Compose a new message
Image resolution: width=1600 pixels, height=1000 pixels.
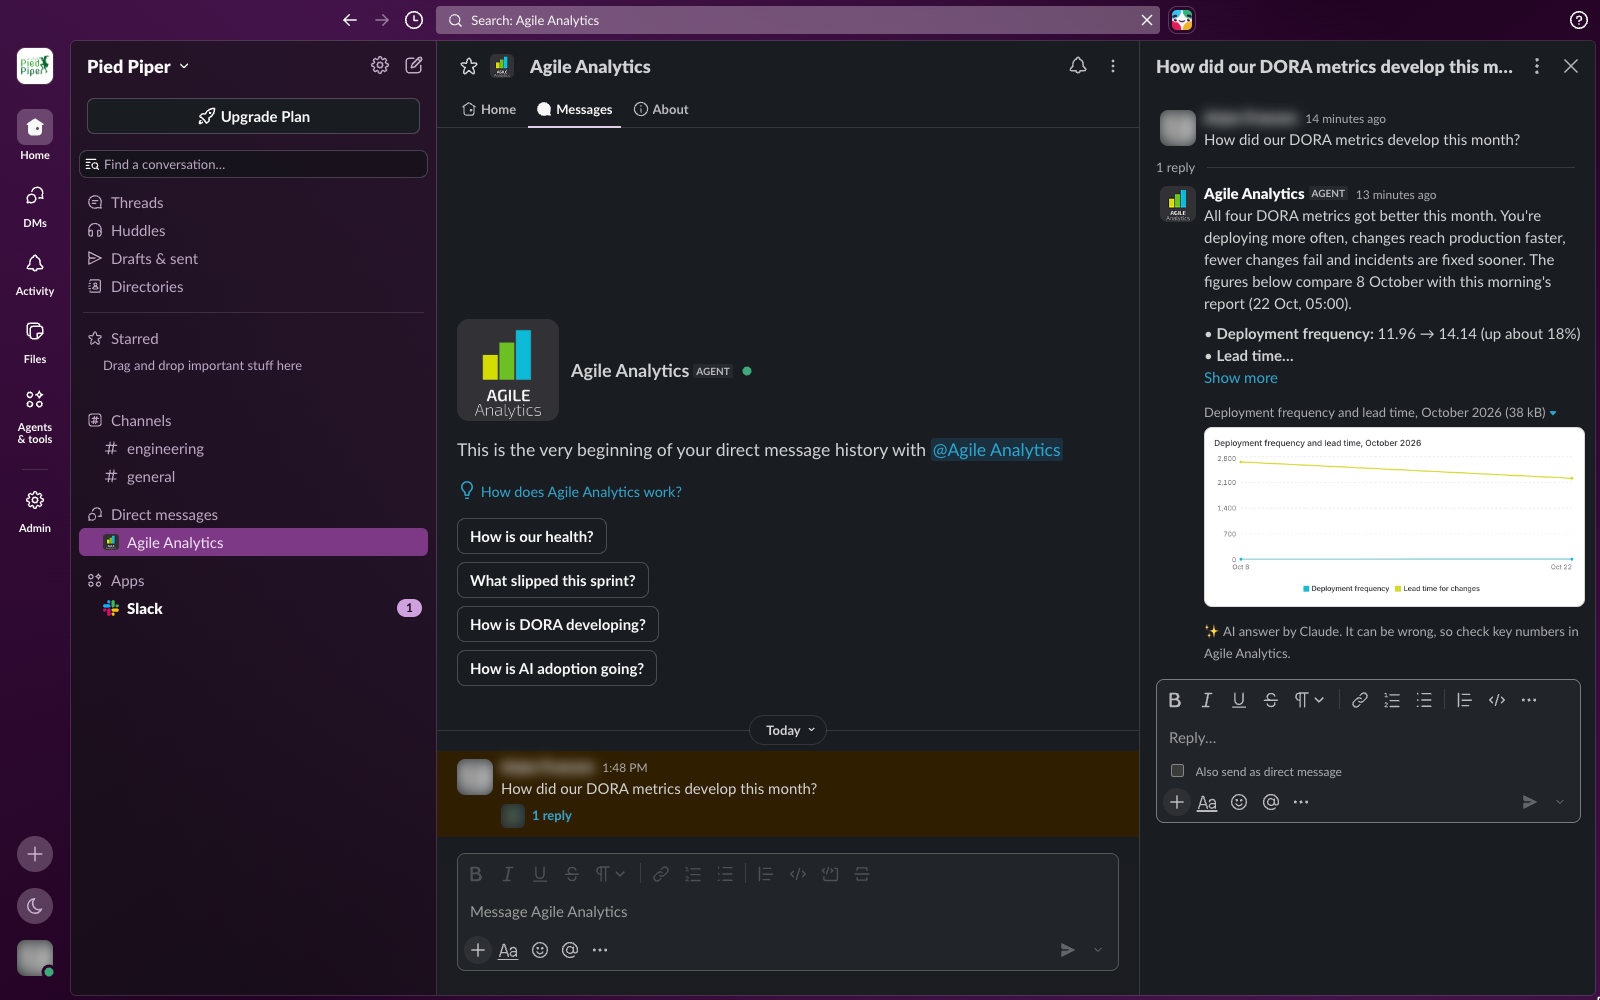coord(414,65)
